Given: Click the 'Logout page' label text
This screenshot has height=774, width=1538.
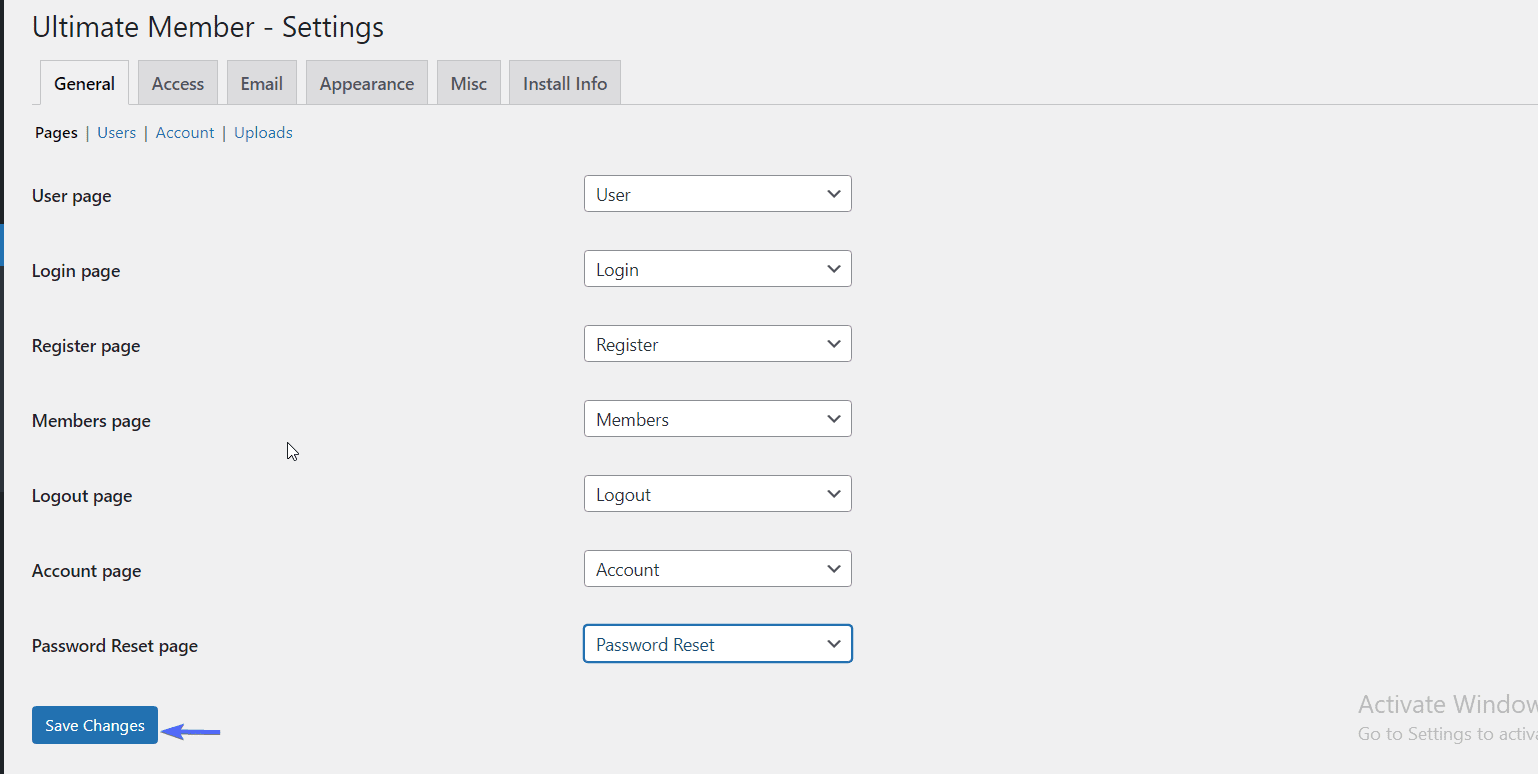Looking at the screenshot, I should (x=82, y=496).
